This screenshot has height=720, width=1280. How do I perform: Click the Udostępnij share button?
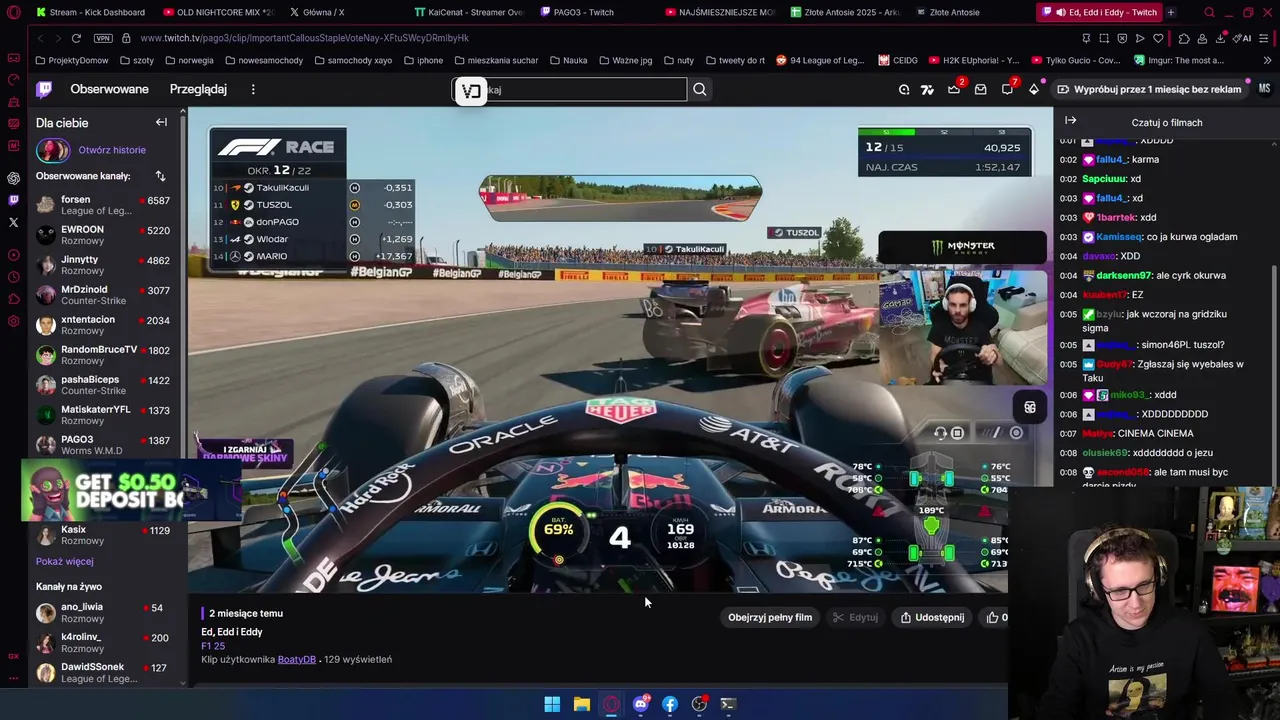click(x=932, y=617)
